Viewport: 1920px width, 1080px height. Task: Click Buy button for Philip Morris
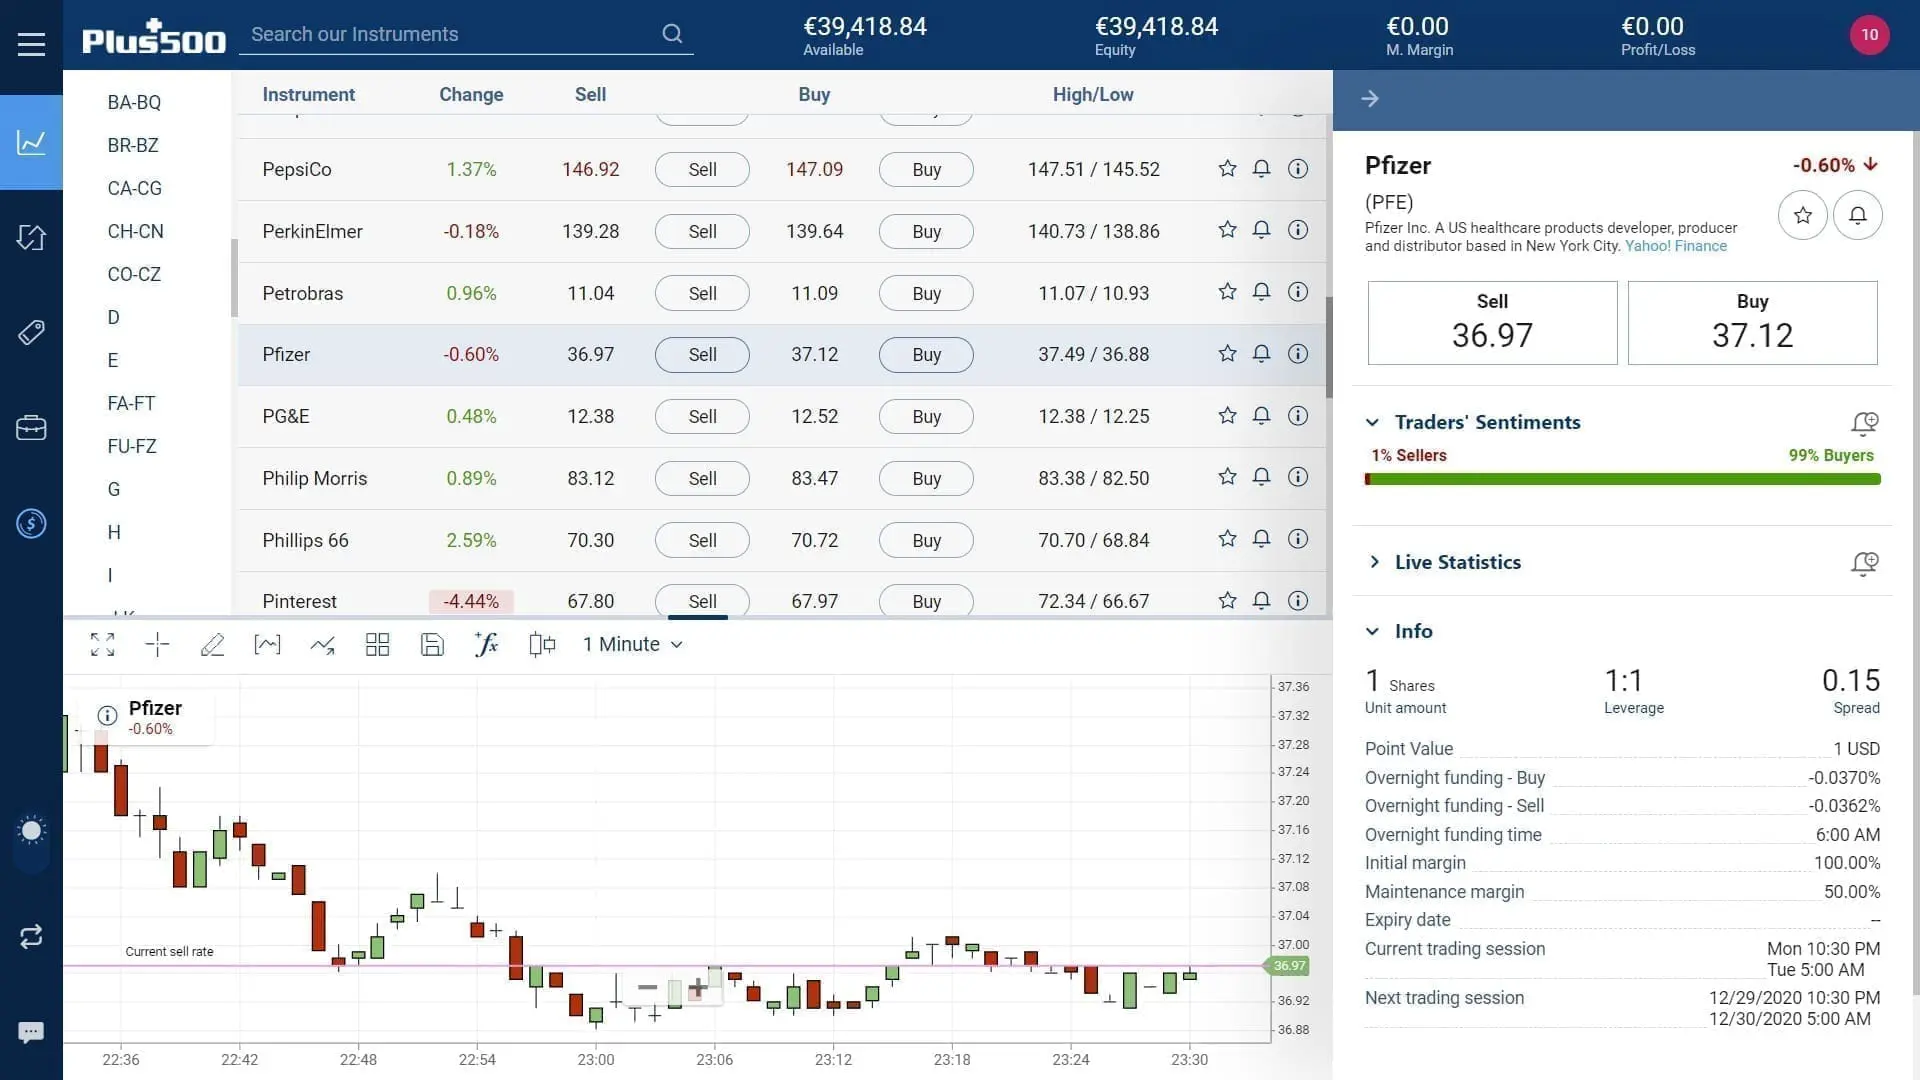pyautogui.click(x=926, y=478)
